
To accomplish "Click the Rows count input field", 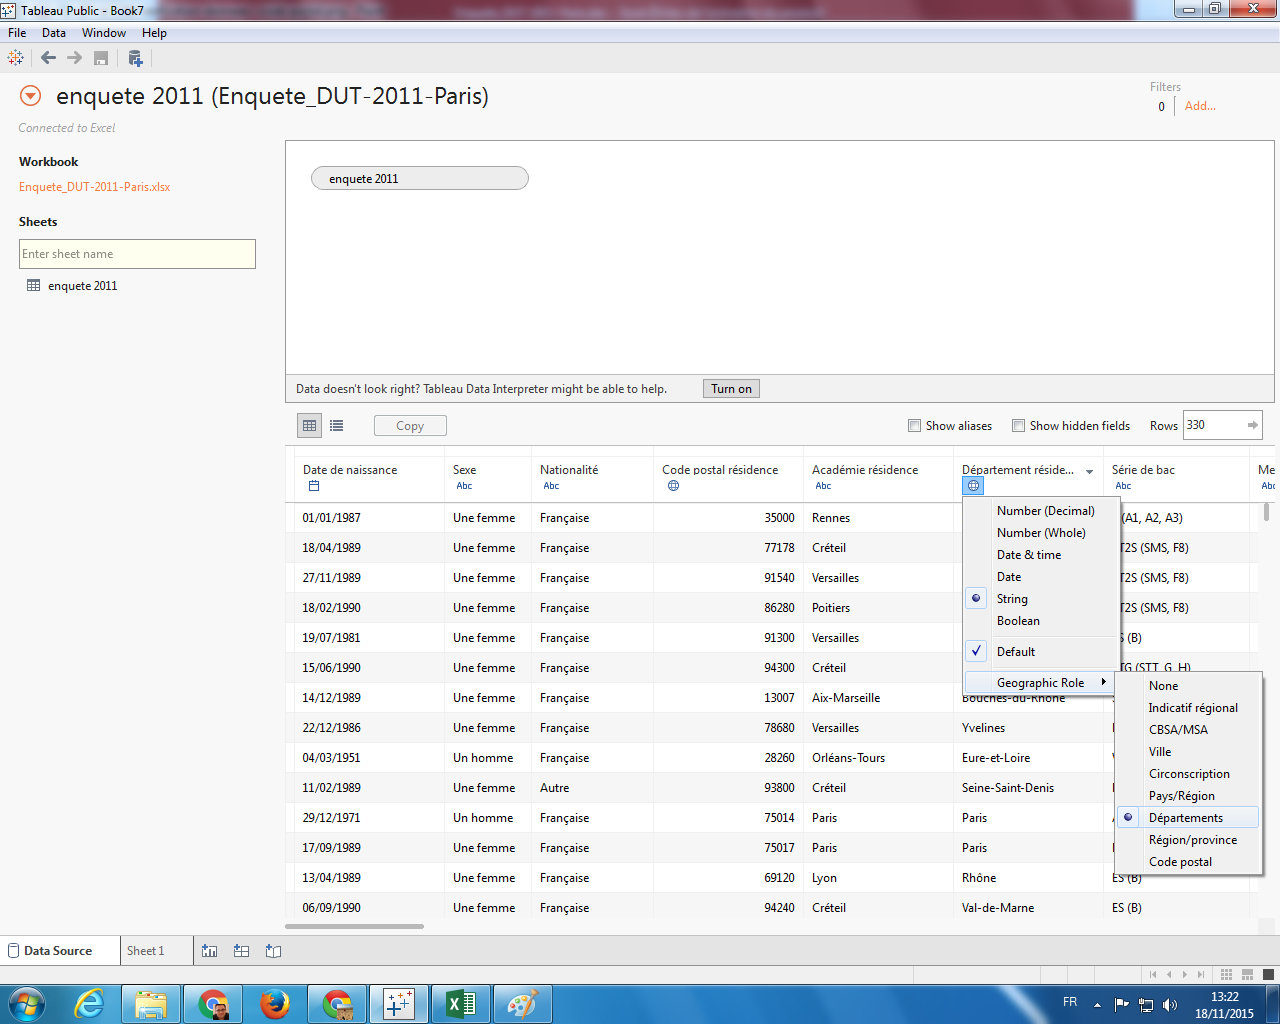I will coord(1213,425).
